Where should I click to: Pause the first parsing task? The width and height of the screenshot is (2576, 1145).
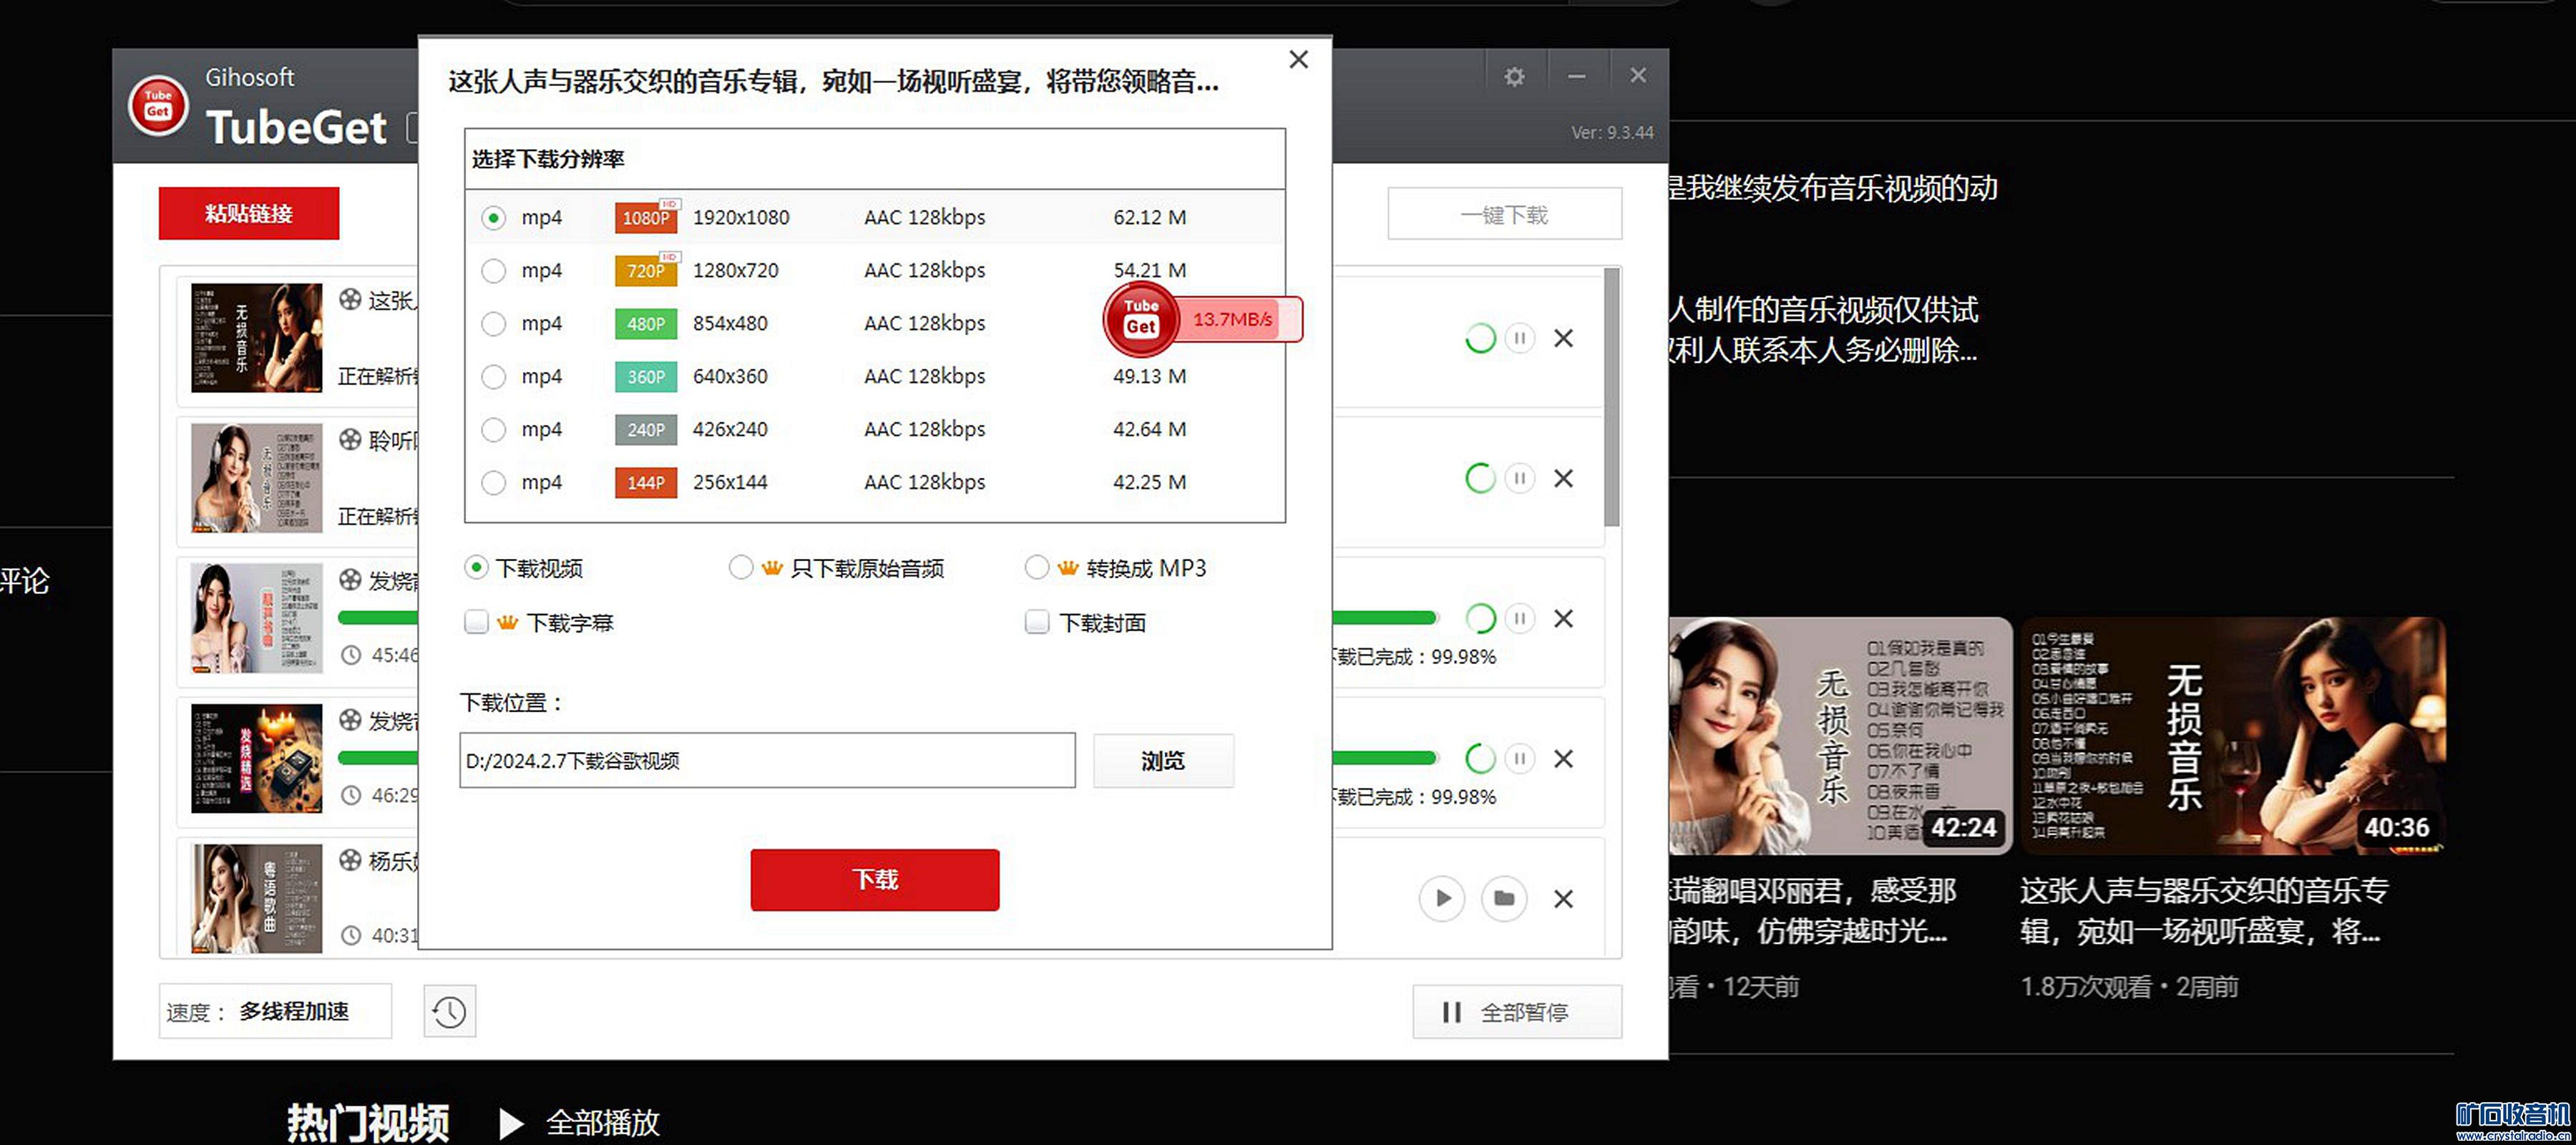1519,338
